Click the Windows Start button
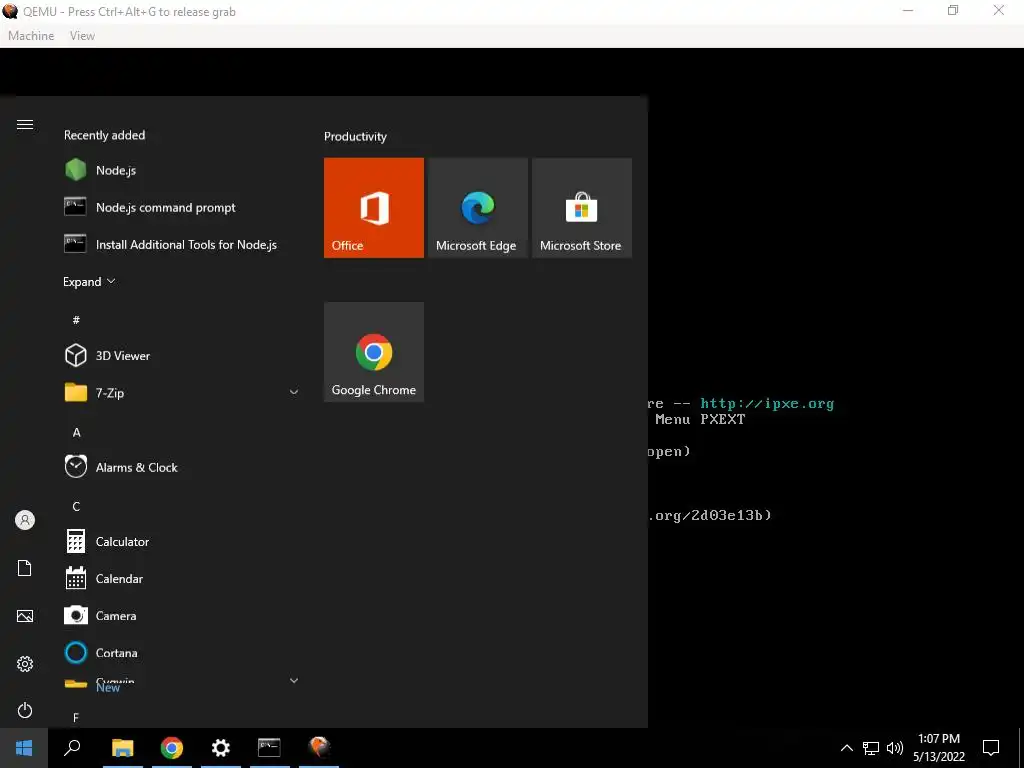 pyautogui.click(x=24, y=748)
